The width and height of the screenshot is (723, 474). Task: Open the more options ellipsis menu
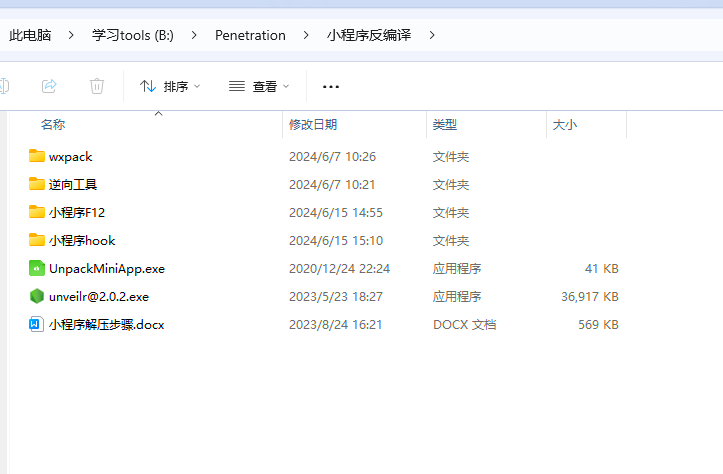click(x=331, y=87)
